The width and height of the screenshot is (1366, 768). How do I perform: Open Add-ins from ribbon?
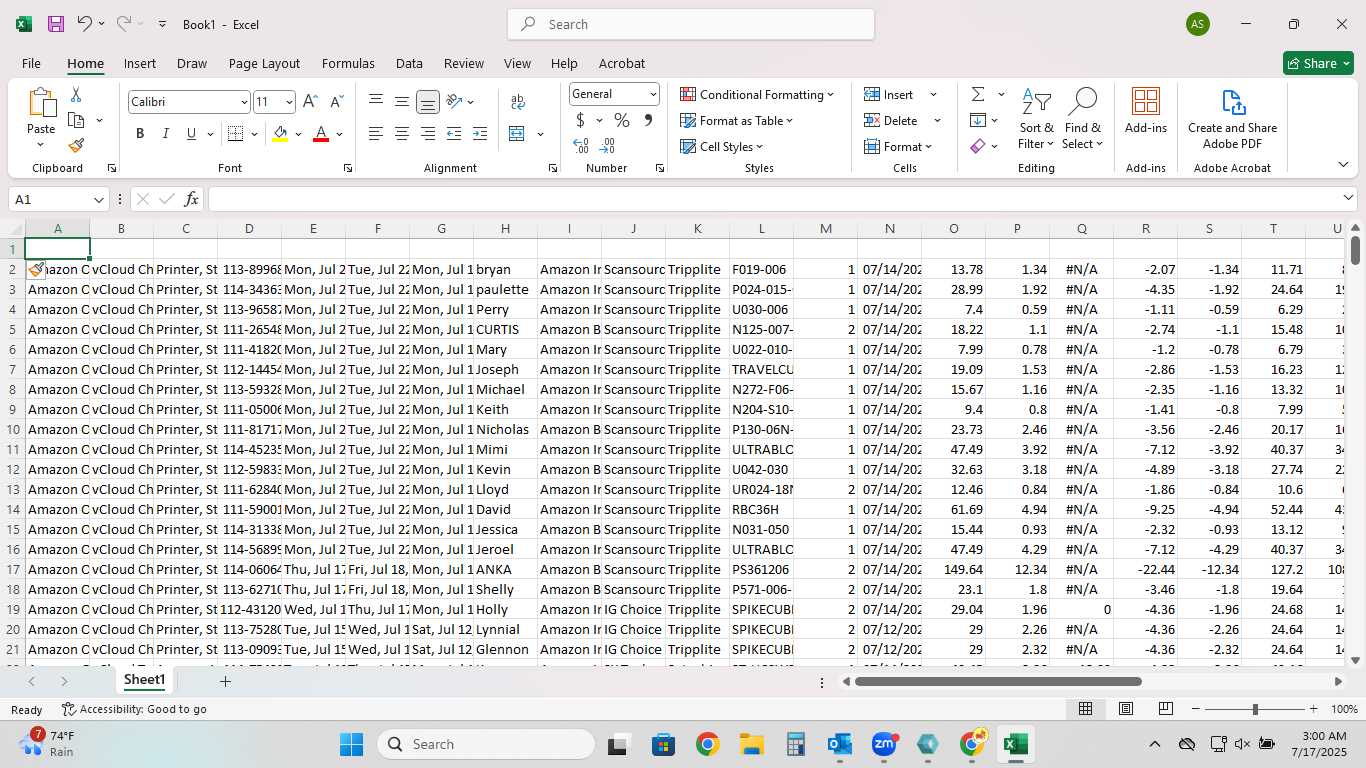pyautogui.click(x=1146, y=111)
